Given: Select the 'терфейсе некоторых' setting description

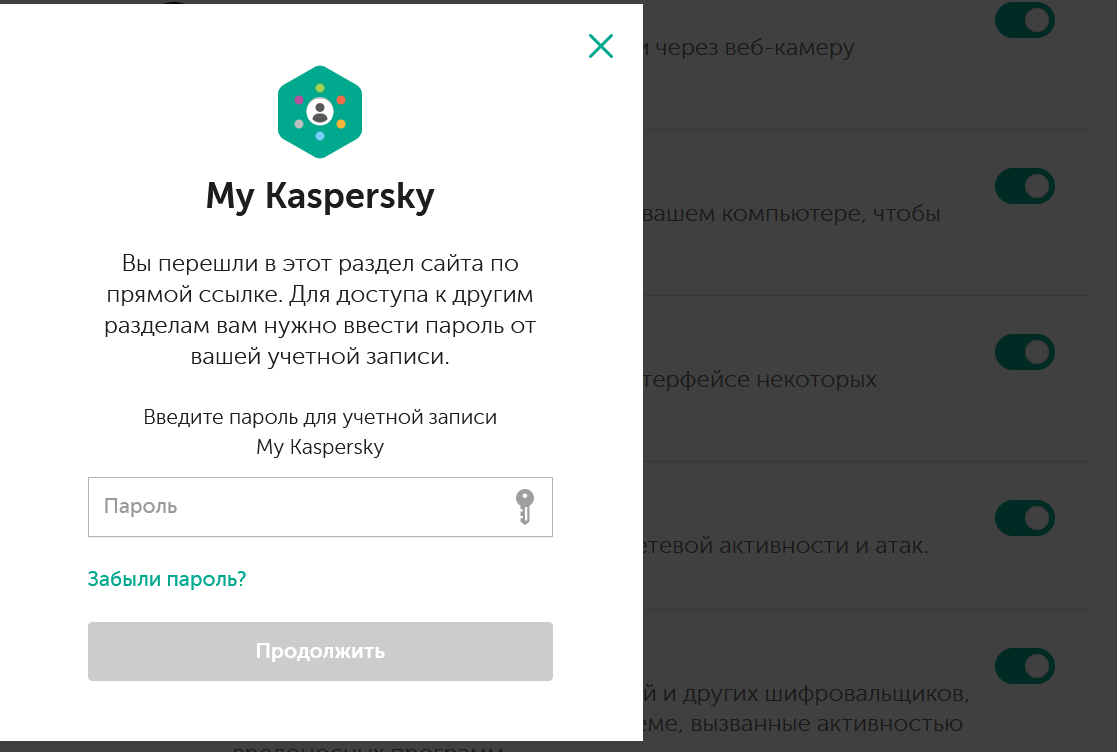Looking at the screenshot, I should pyautogui.click(x=760, y=379).
